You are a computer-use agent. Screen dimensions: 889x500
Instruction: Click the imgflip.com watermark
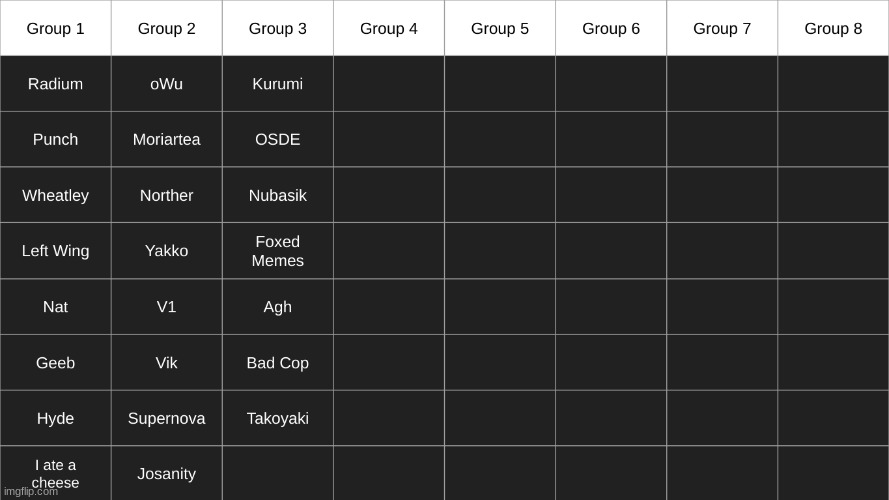[x=31, y=492]
